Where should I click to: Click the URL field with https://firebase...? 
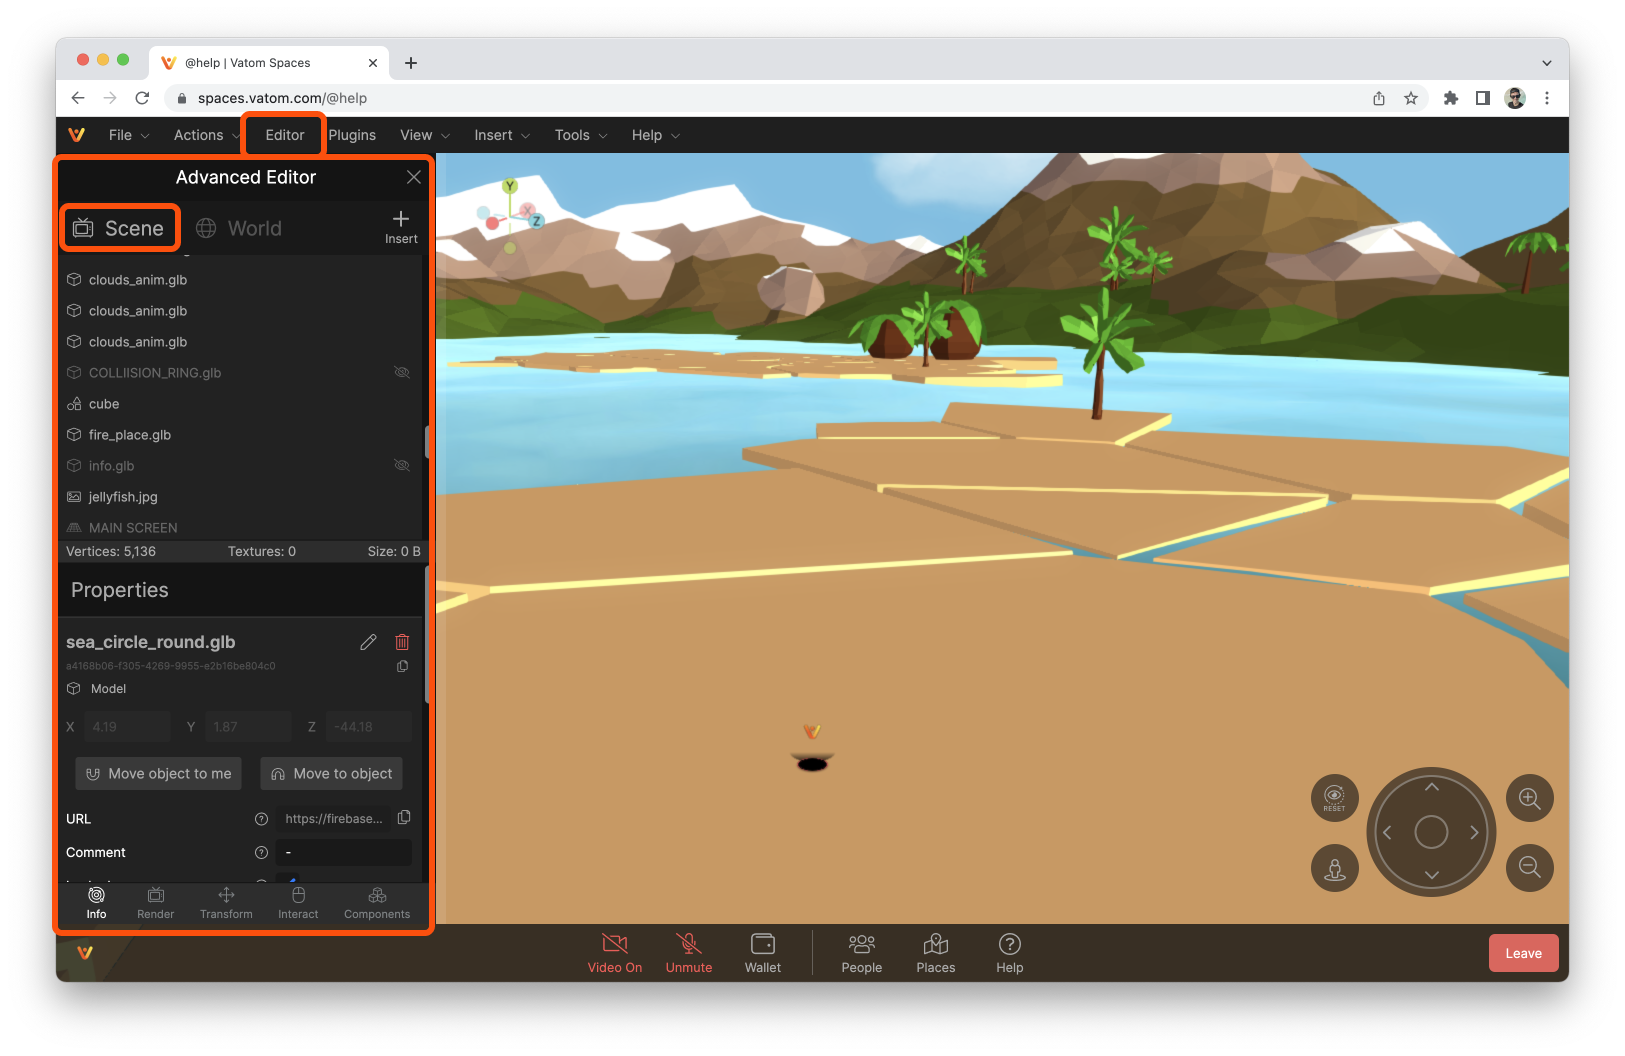tap(334, 819)
